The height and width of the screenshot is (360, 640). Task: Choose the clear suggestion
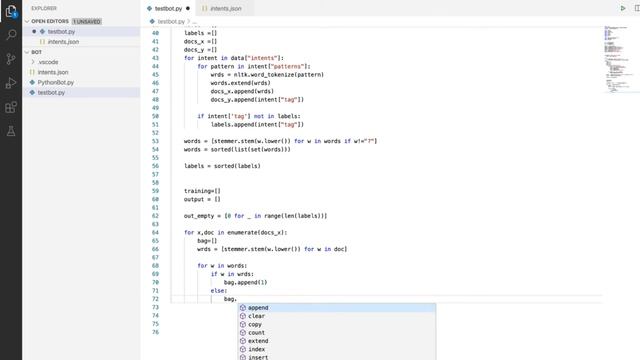click(x=337, y=316)
